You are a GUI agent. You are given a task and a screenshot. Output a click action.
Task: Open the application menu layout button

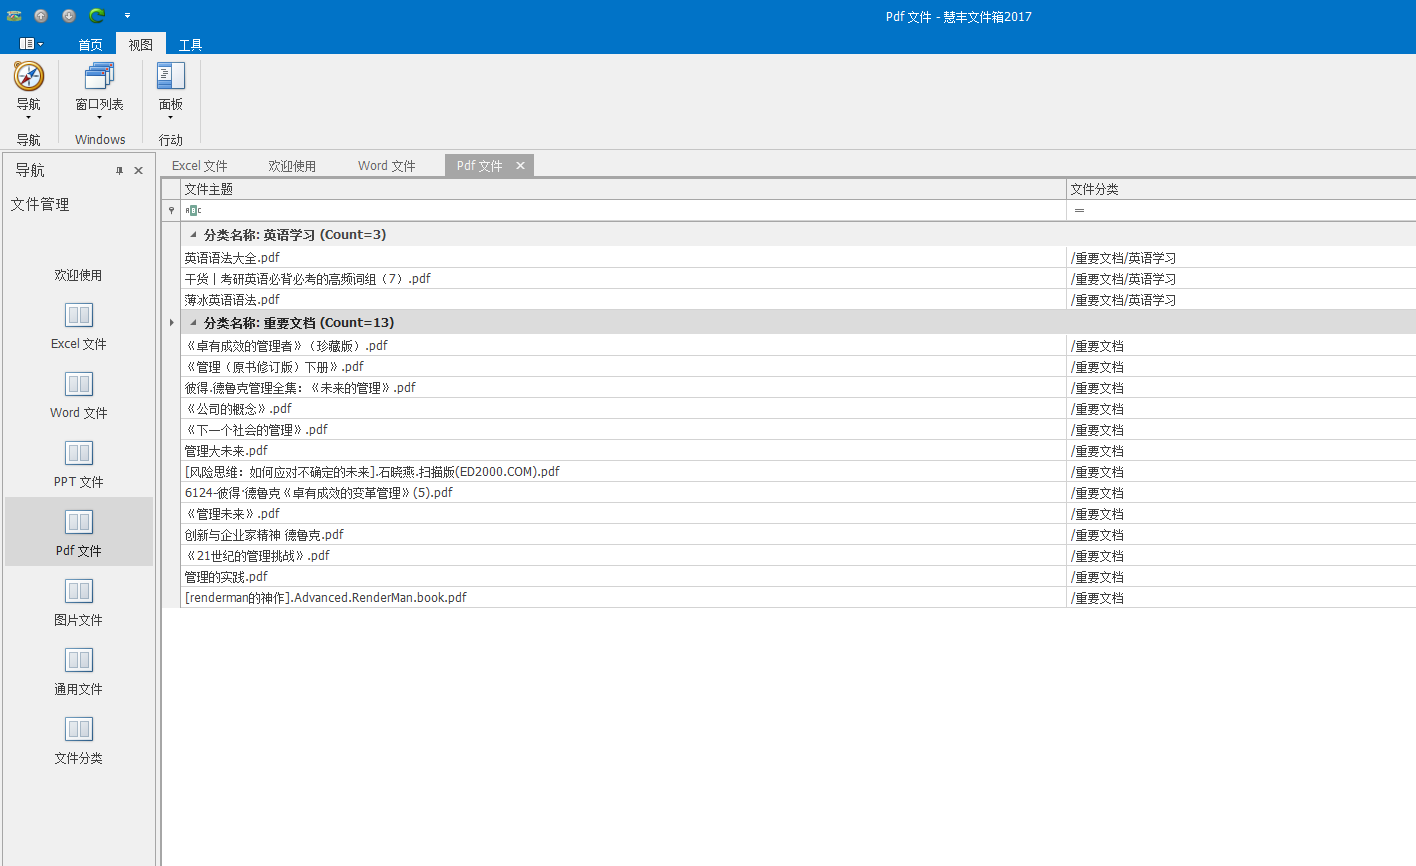31,44
